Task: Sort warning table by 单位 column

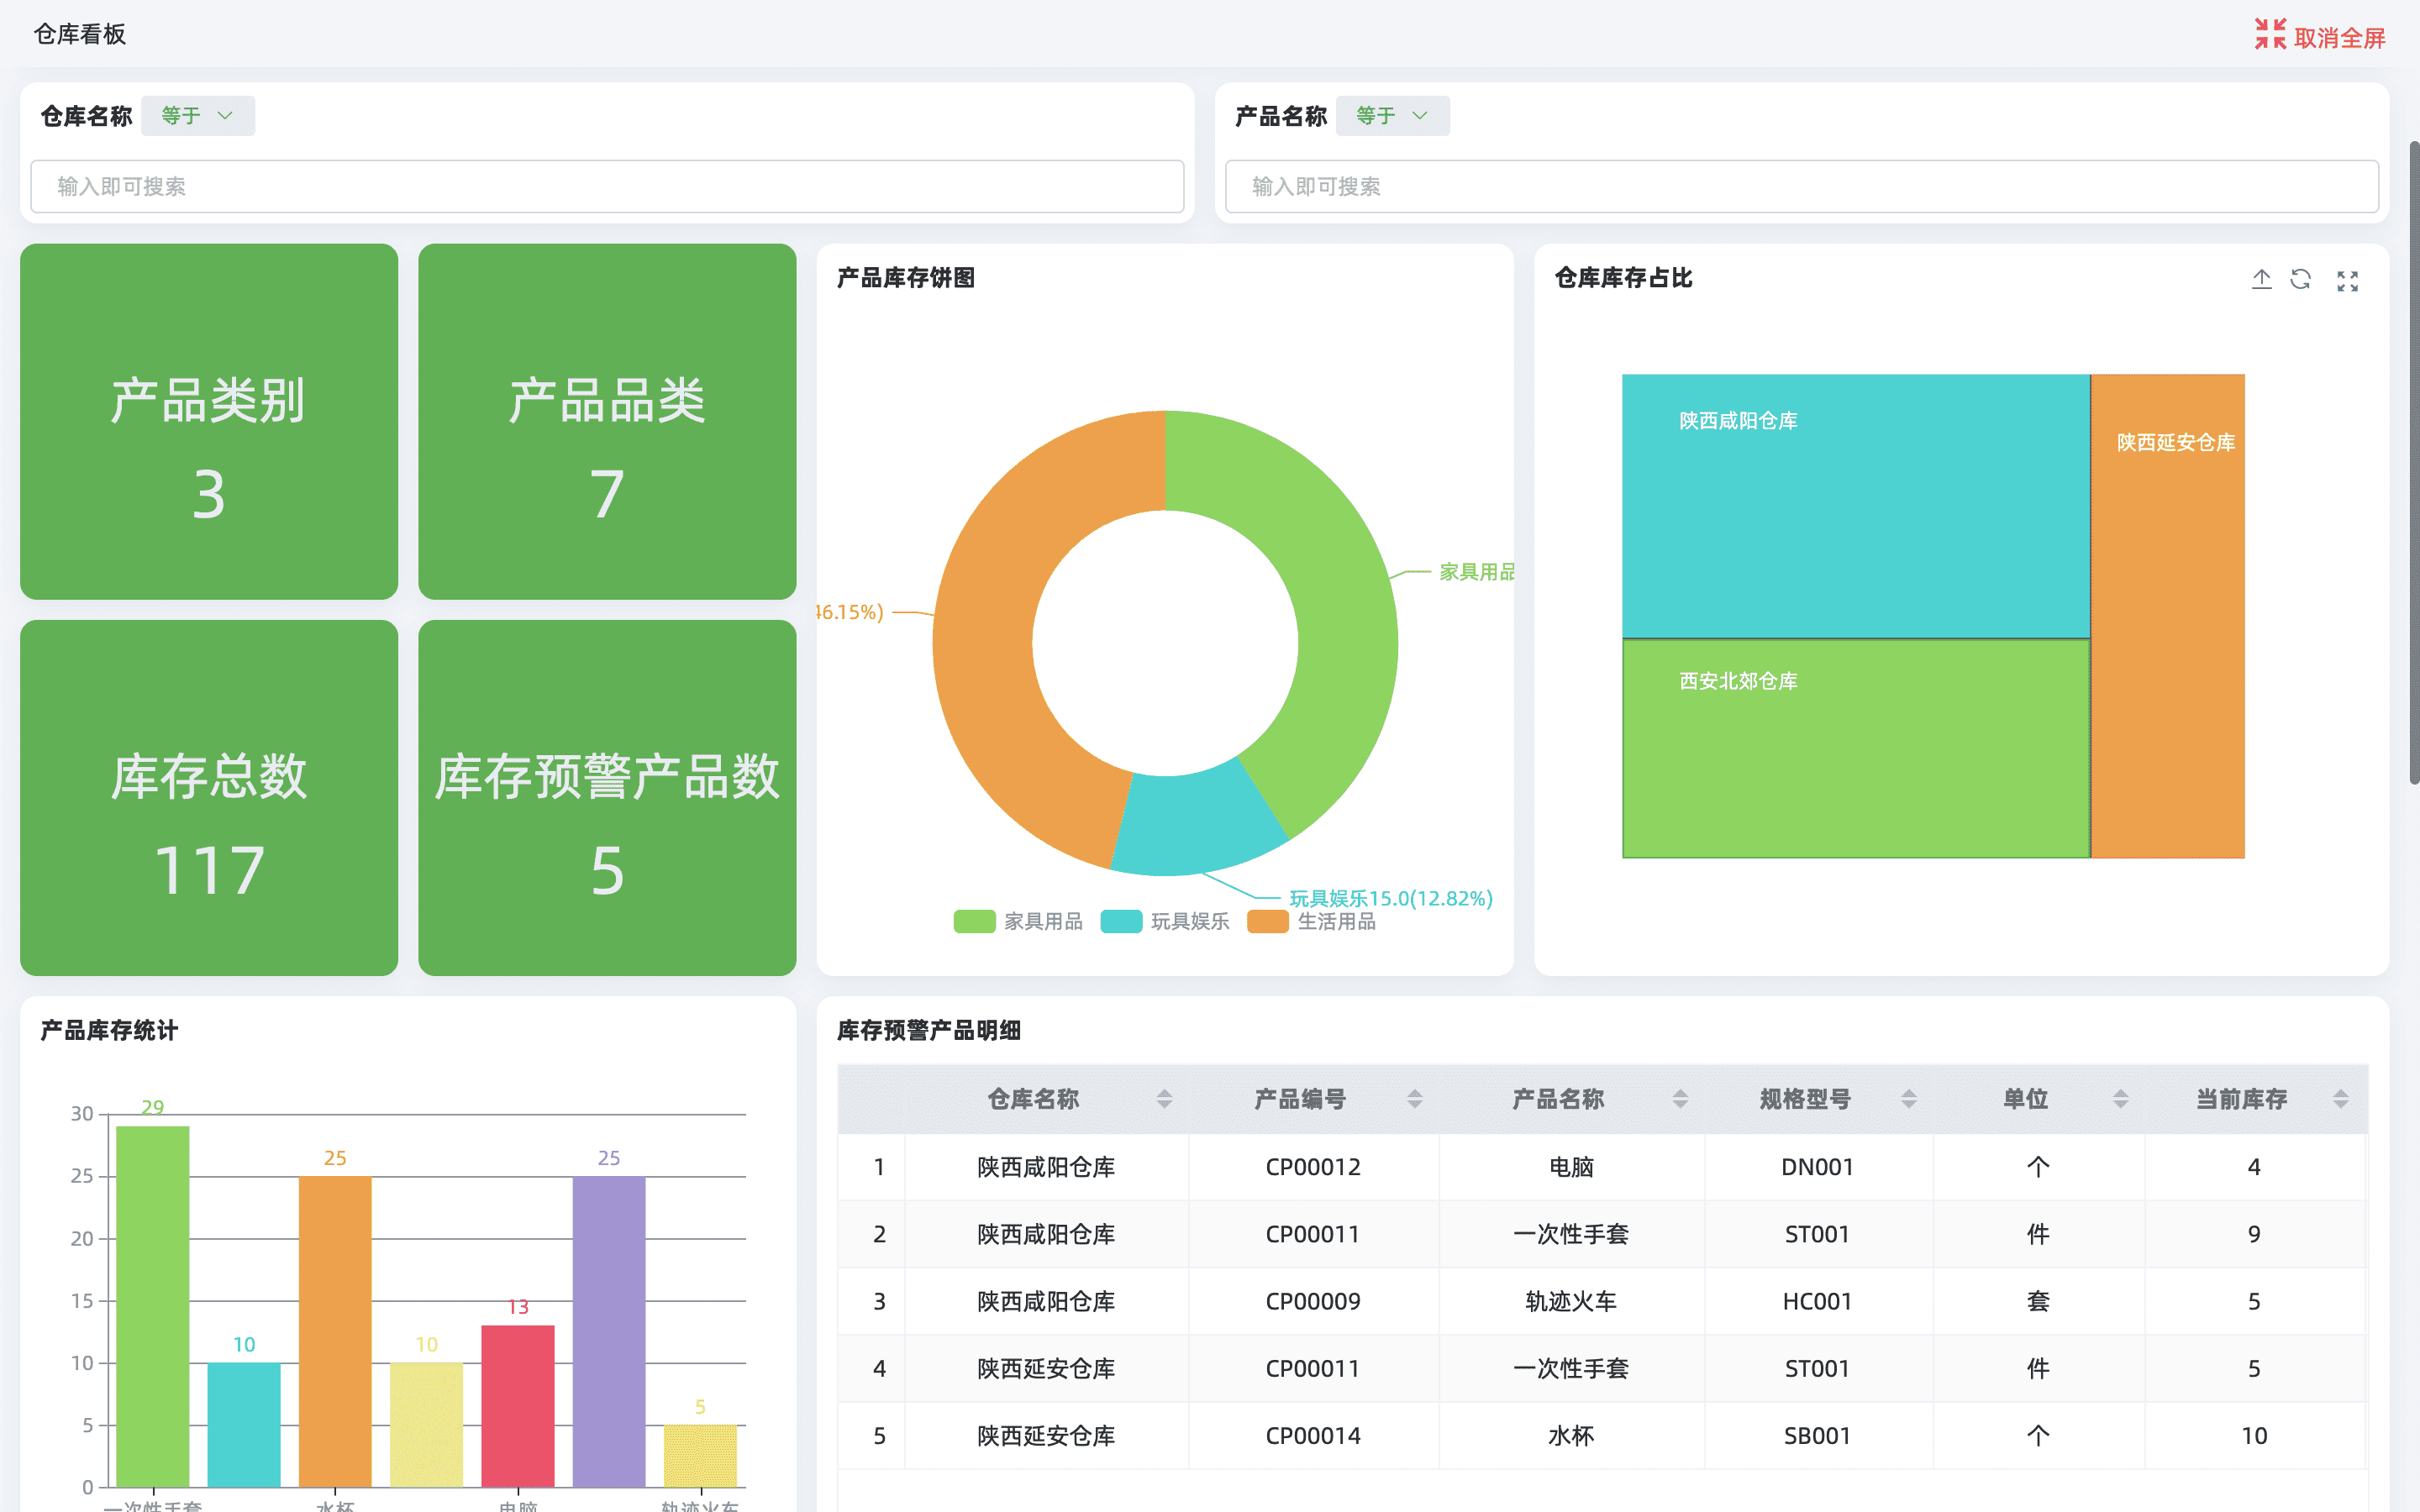Action: point(2120,1099)
